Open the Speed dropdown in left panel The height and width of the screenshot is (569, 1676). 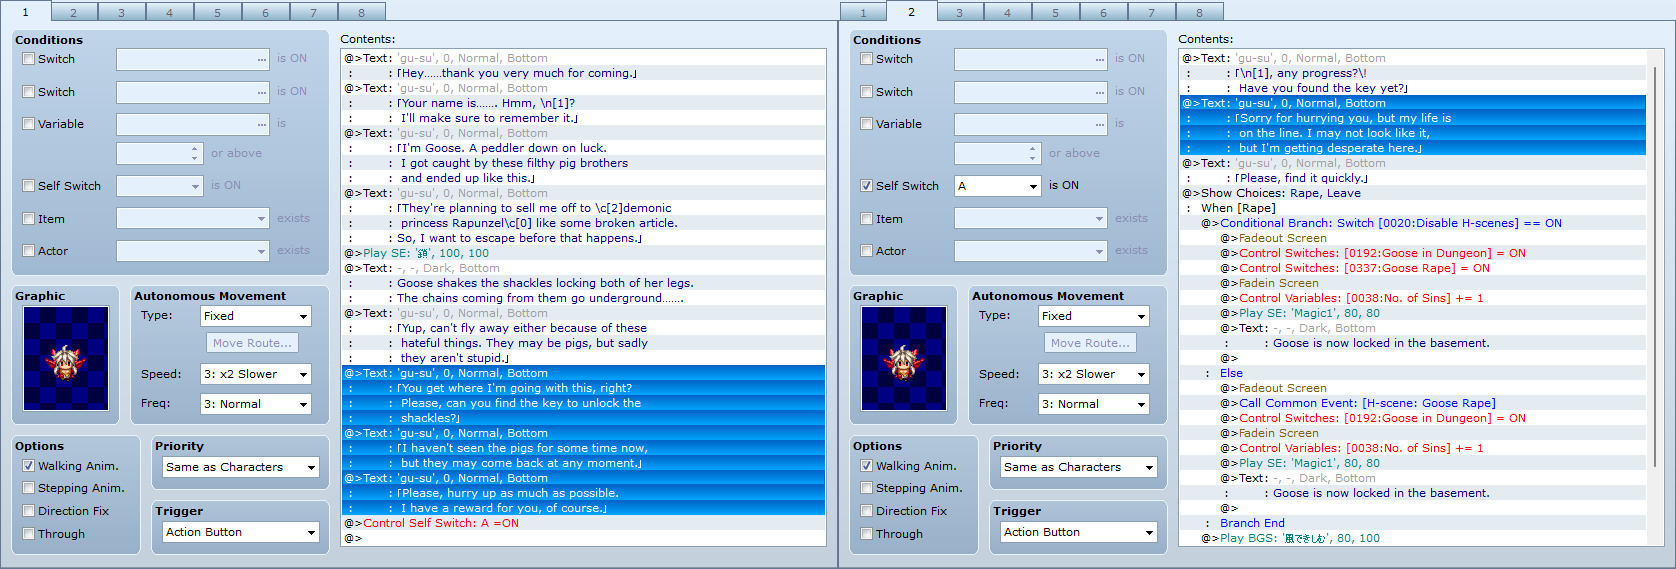[256, 374]
